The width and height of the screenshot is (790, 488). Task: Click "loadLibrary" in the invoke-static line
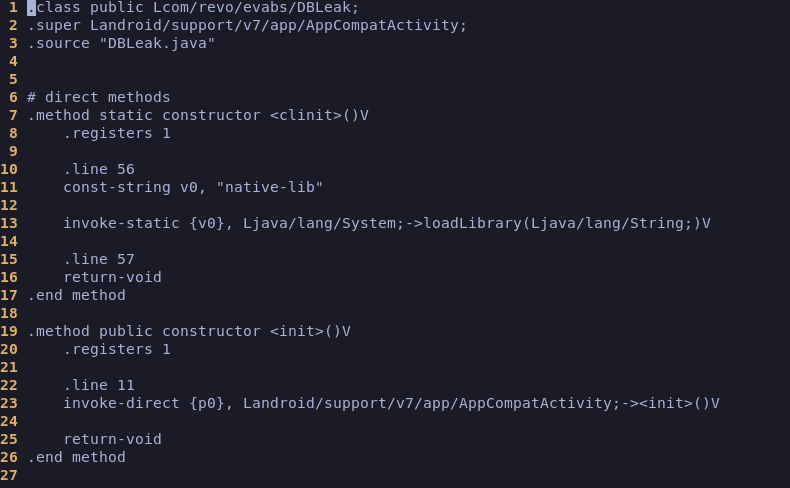tap(472, 223)
